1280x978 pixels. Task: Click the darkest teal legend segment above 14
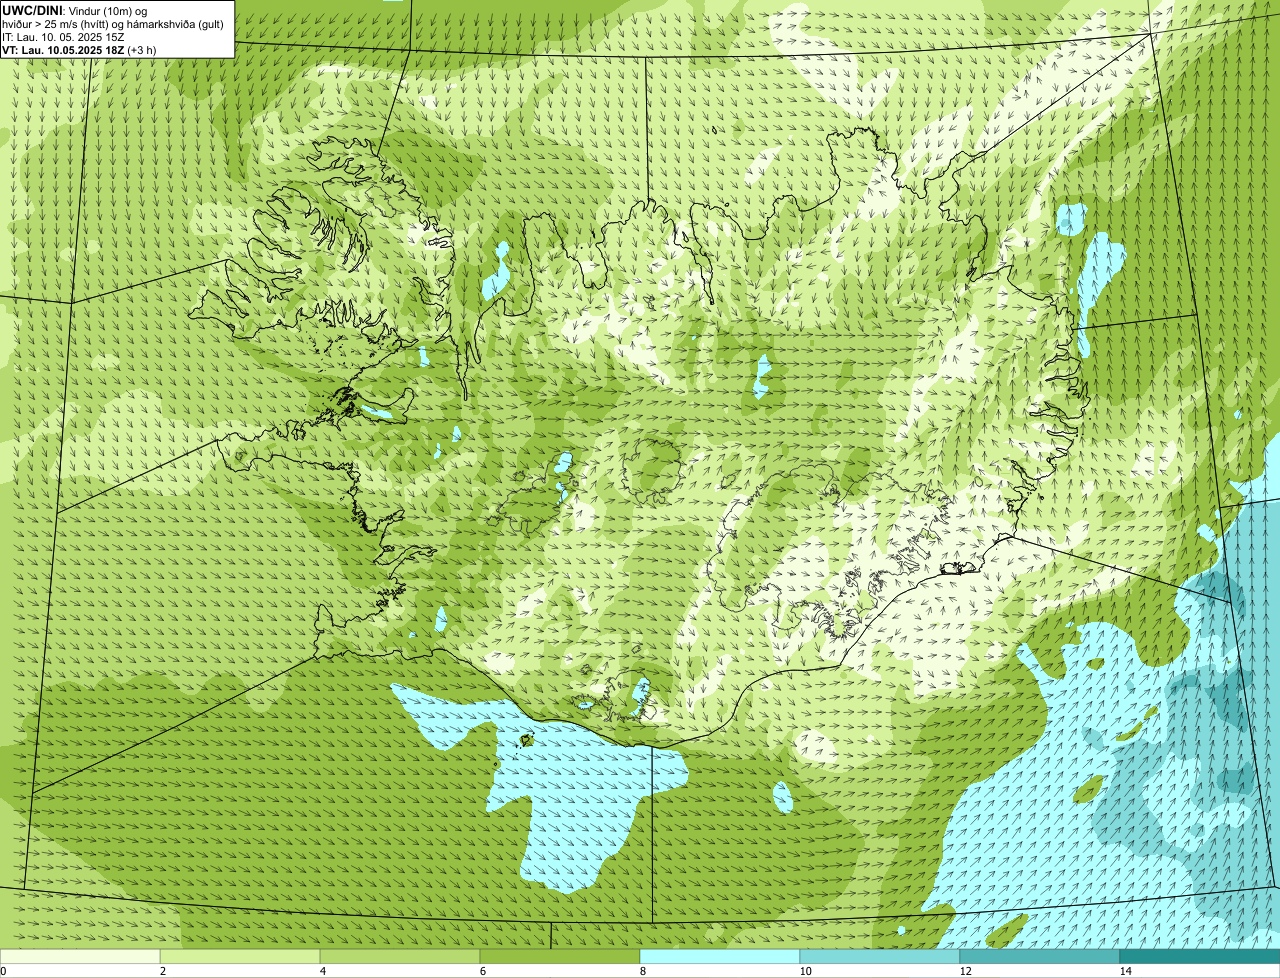pyautogui.click(x=1200, y=956)
